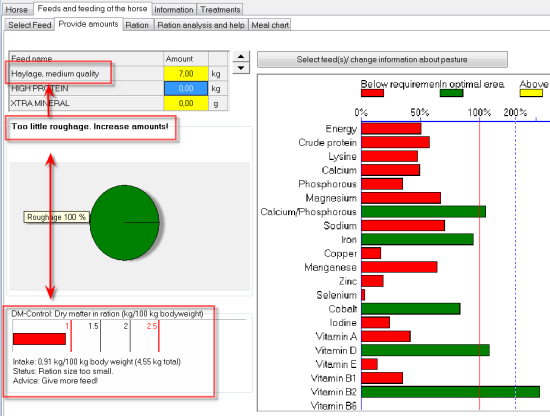Switch to Feeds and feeding of the horse tab
The width and height of the screenshot is (550, 416).
pos(92,8)
